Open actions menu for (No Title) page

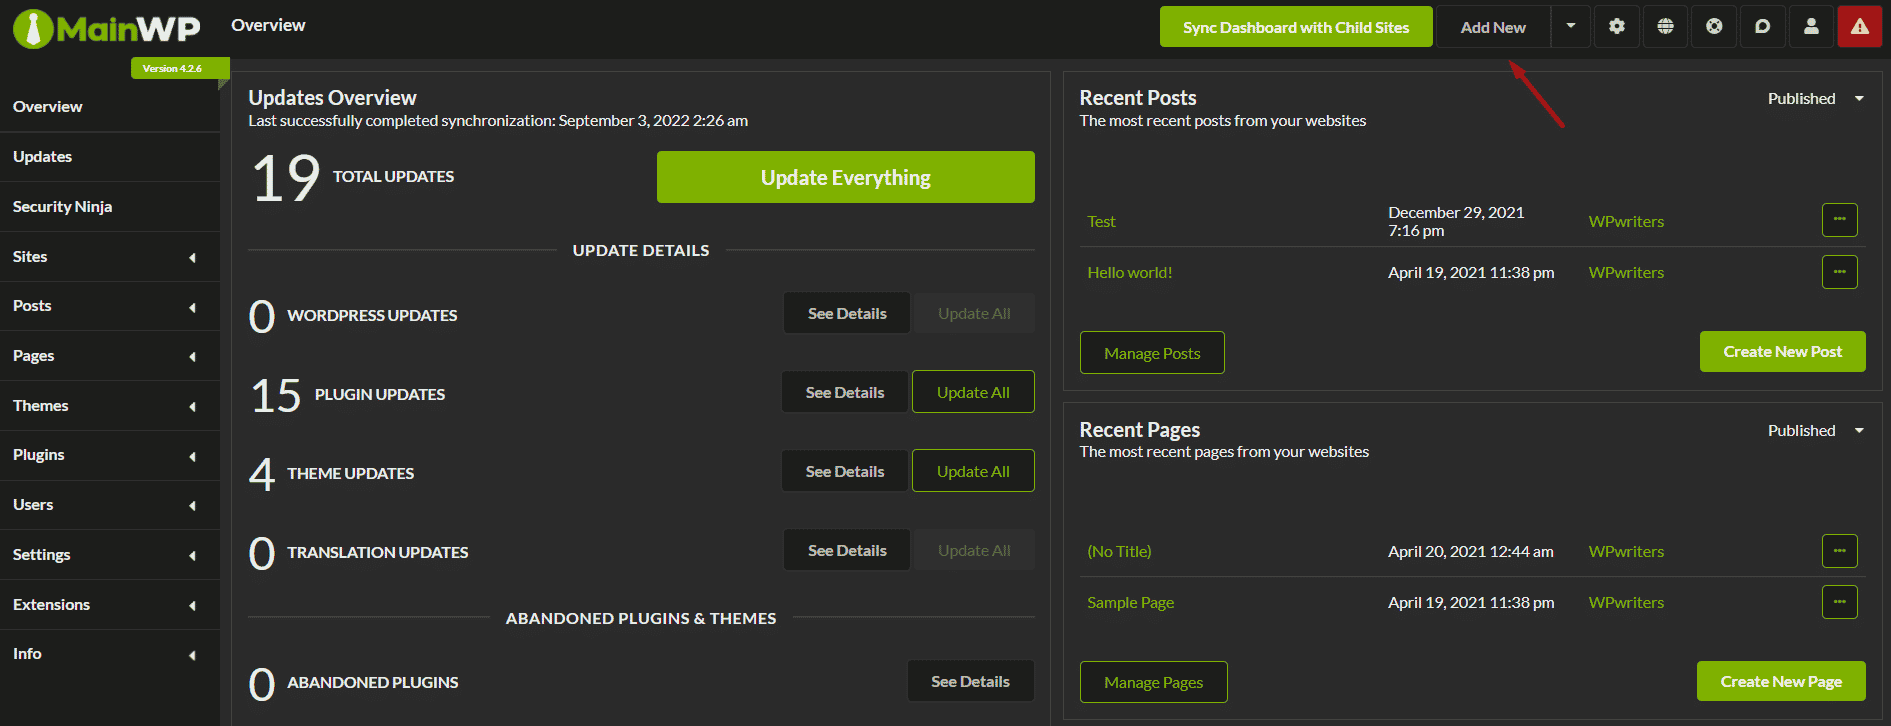(1839, 551)
